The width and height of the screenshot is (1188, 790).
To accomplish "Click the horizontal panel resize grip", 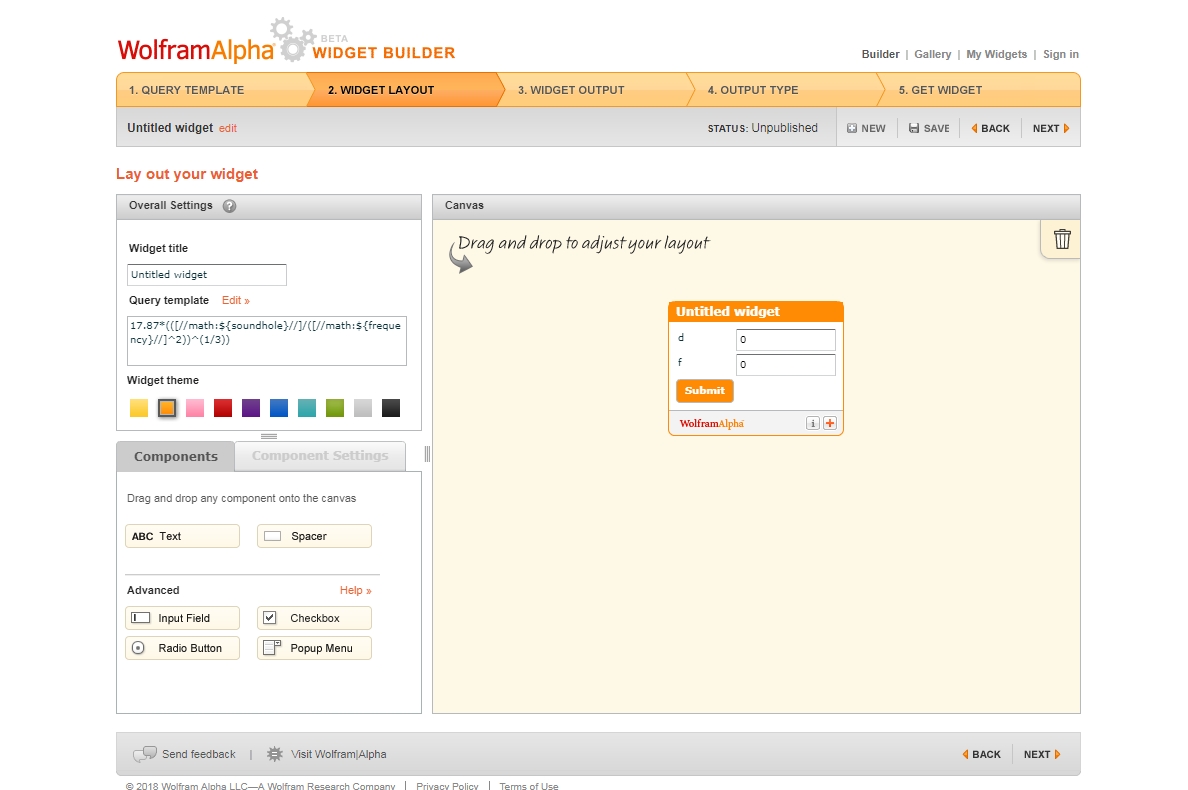I will pos(269,436).
